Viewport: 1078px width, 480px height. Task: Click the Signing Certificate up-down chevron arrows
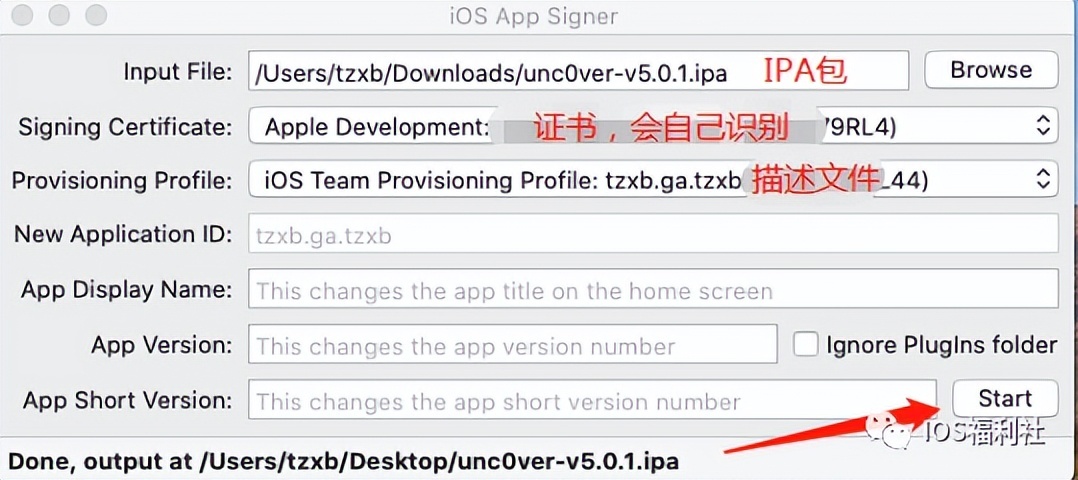(x=1042, y=125)
